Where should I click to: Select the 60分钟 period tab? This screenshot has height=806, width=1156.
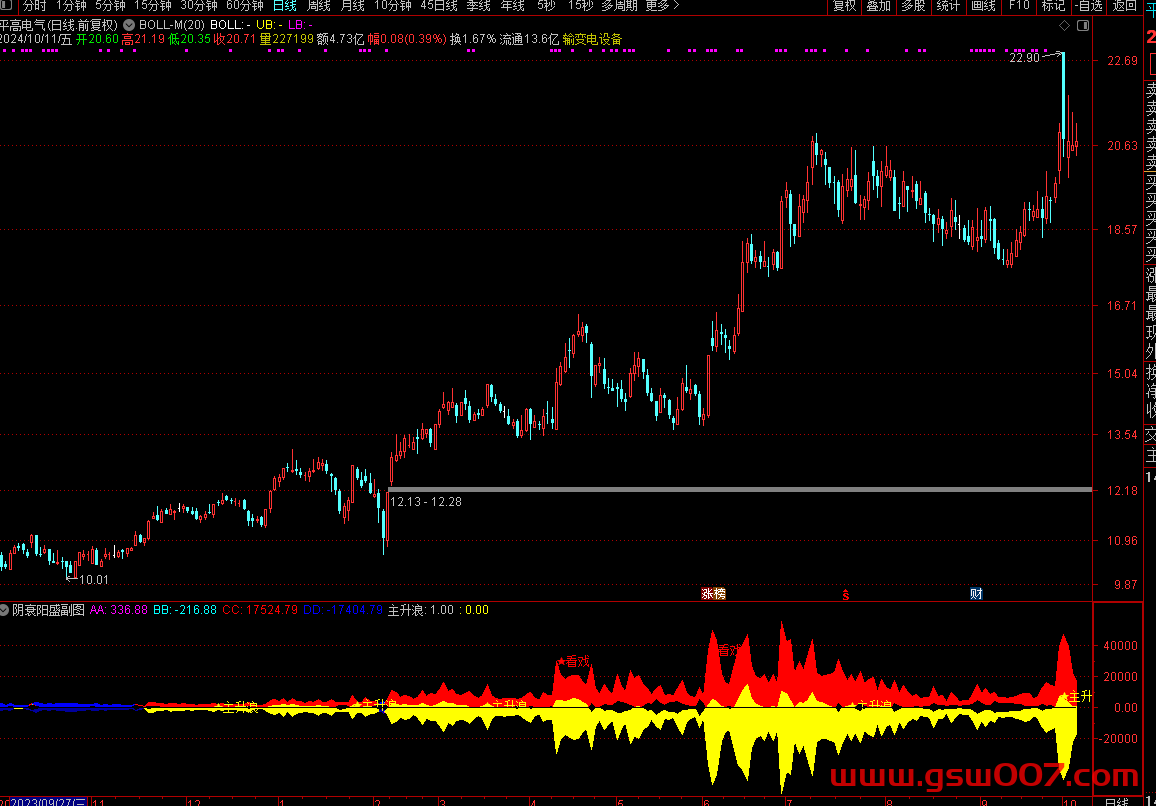click(245, 6)
